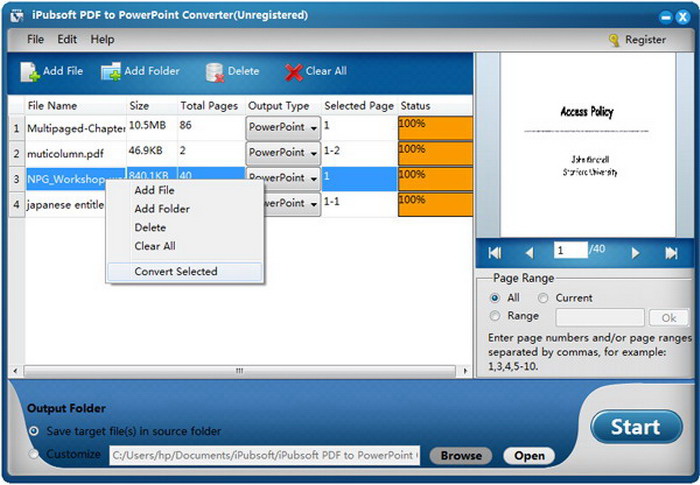Click the Browse button
The height and width of the screenshot is (485, 700).
461,456
